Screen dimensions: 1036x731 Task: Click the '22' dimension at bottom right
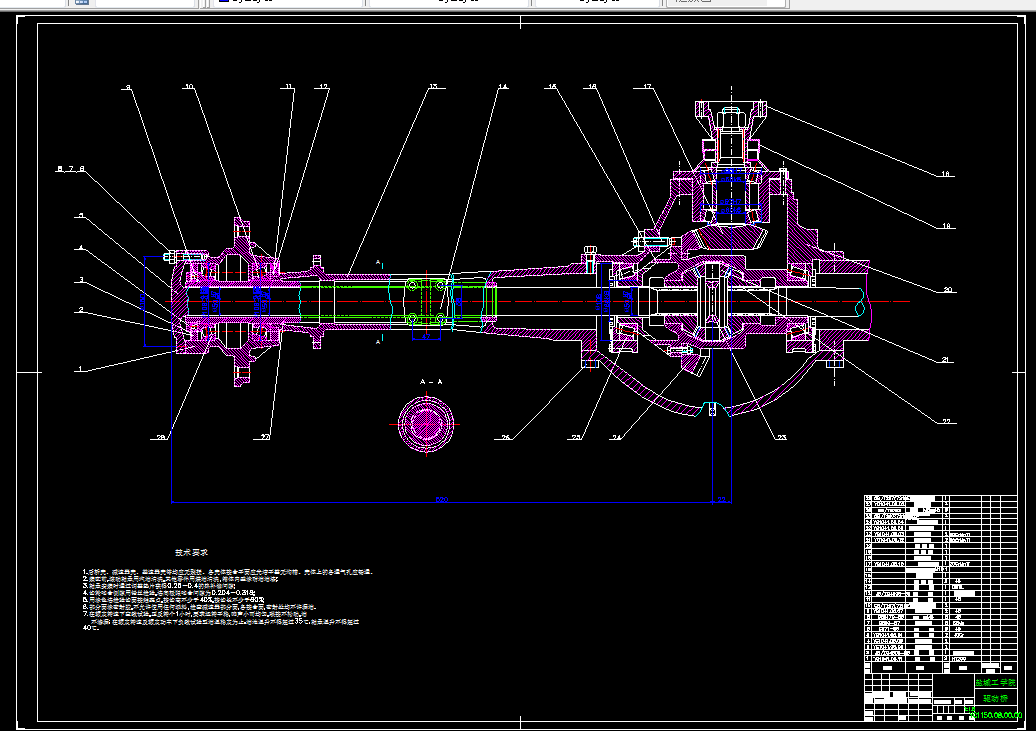(x=722, y=499)
